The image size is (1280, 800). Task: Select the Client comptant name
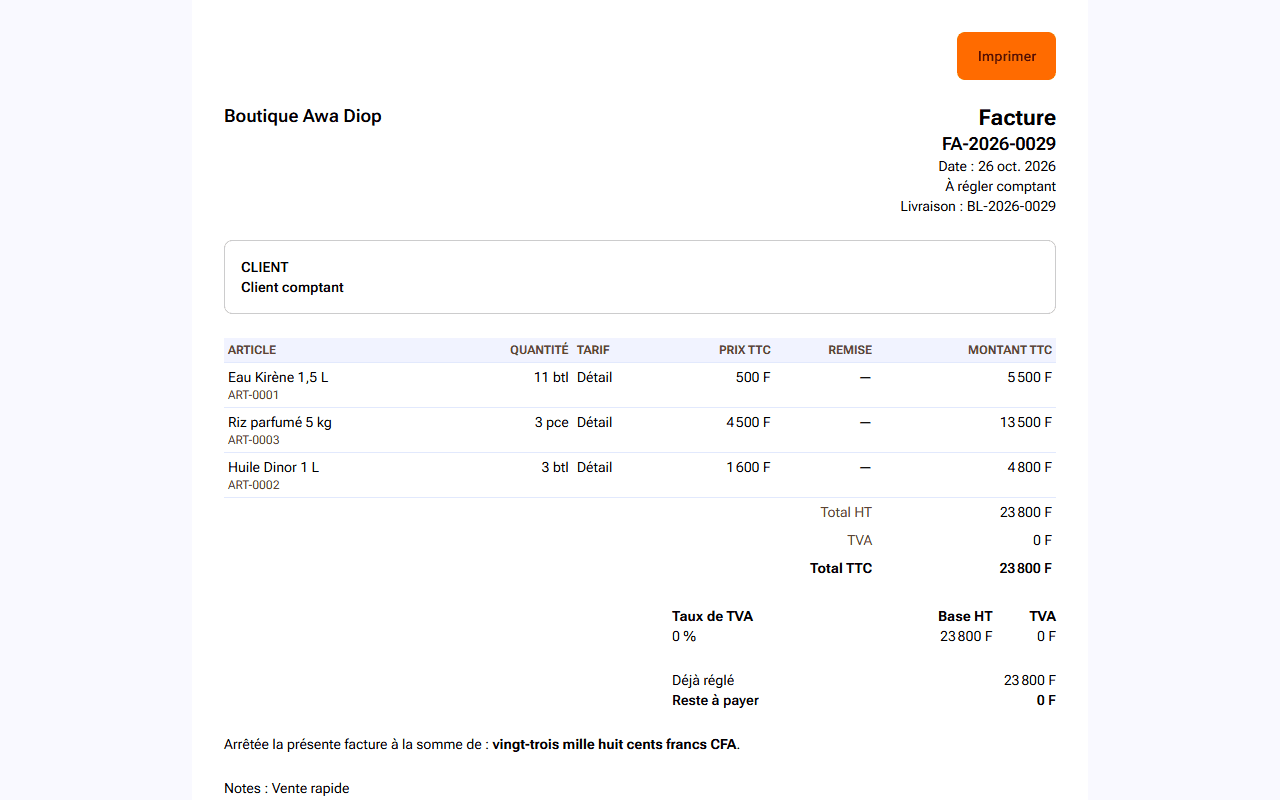(292, 287)
